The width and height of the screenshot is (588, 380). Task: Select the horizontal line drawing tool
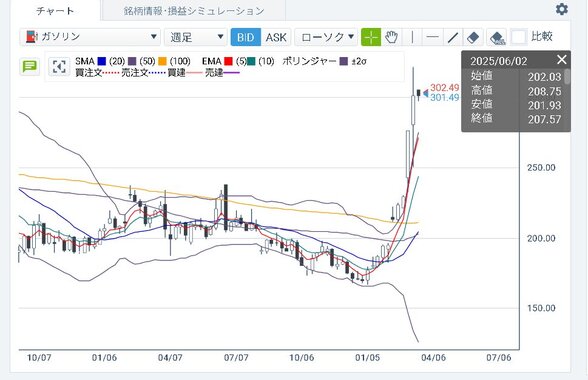point(432,37)
